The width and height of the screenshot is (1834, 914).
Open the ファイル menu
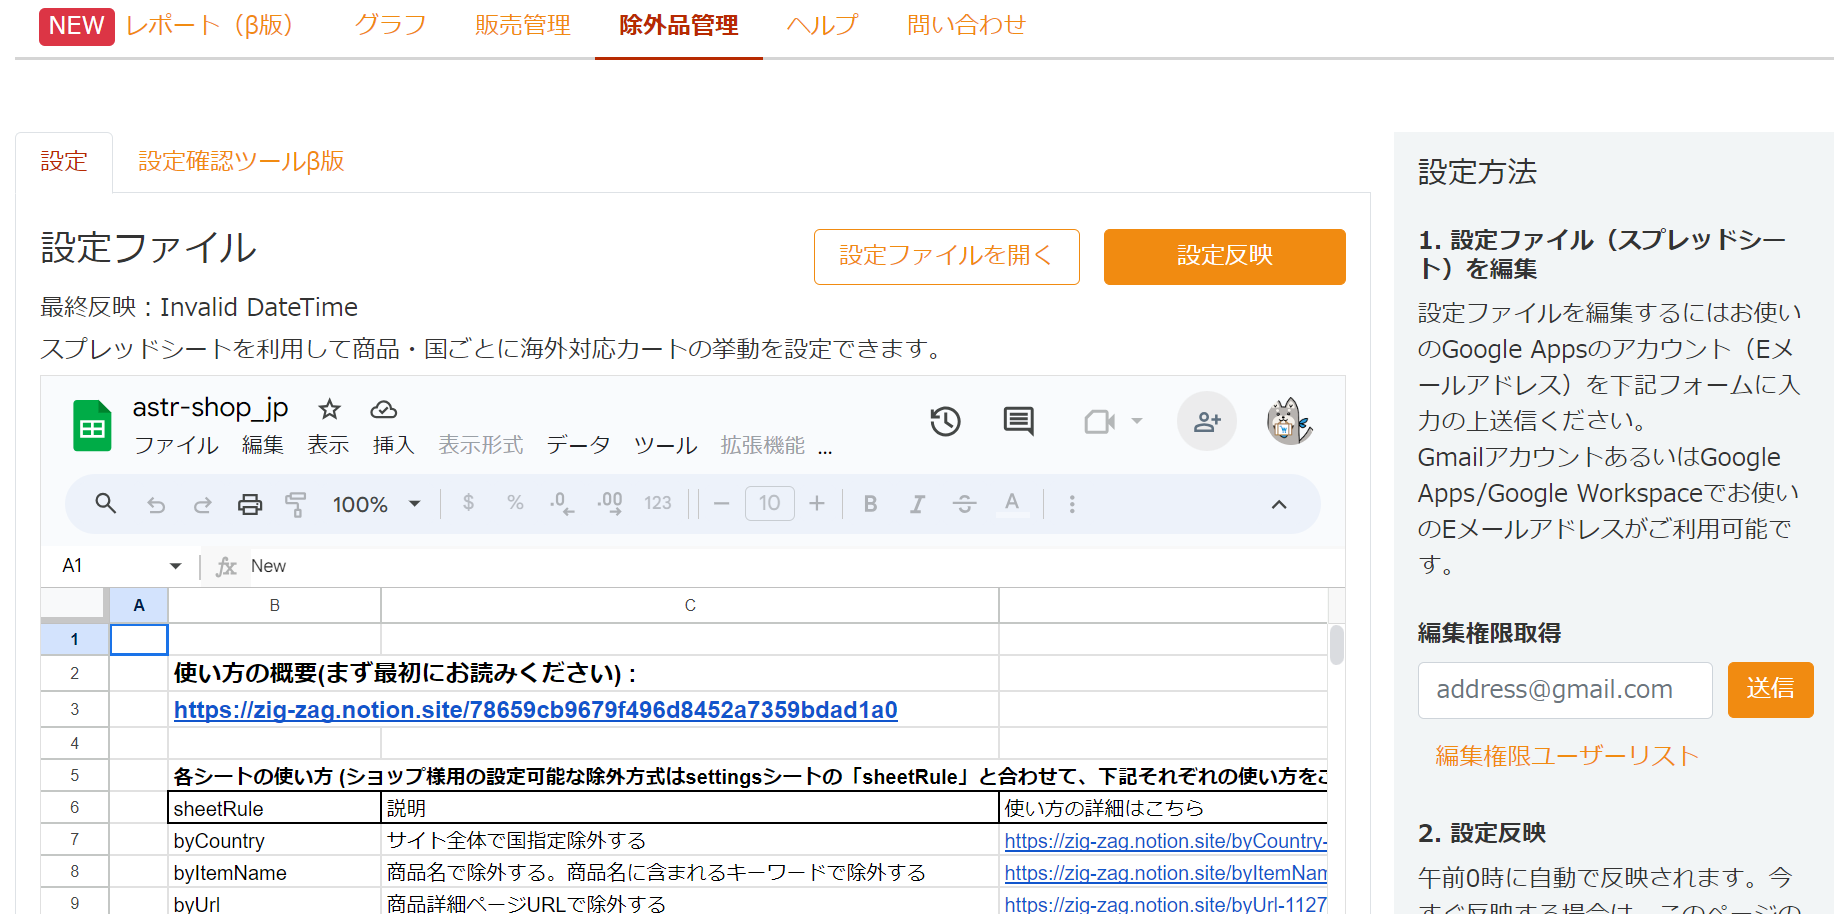point(176,445)
